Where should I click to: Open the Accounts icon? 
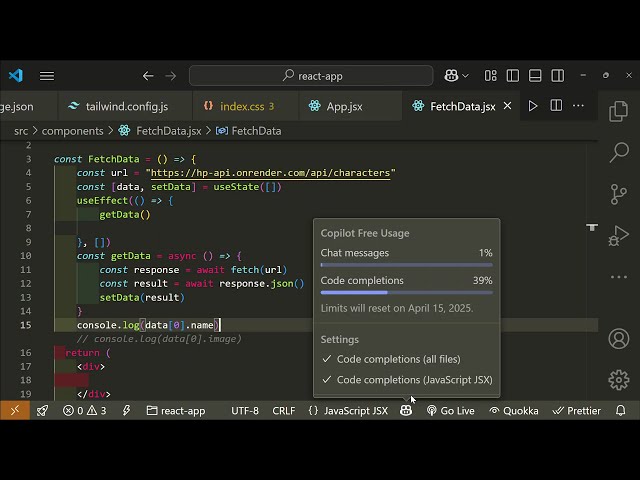[x=619, y=338]
